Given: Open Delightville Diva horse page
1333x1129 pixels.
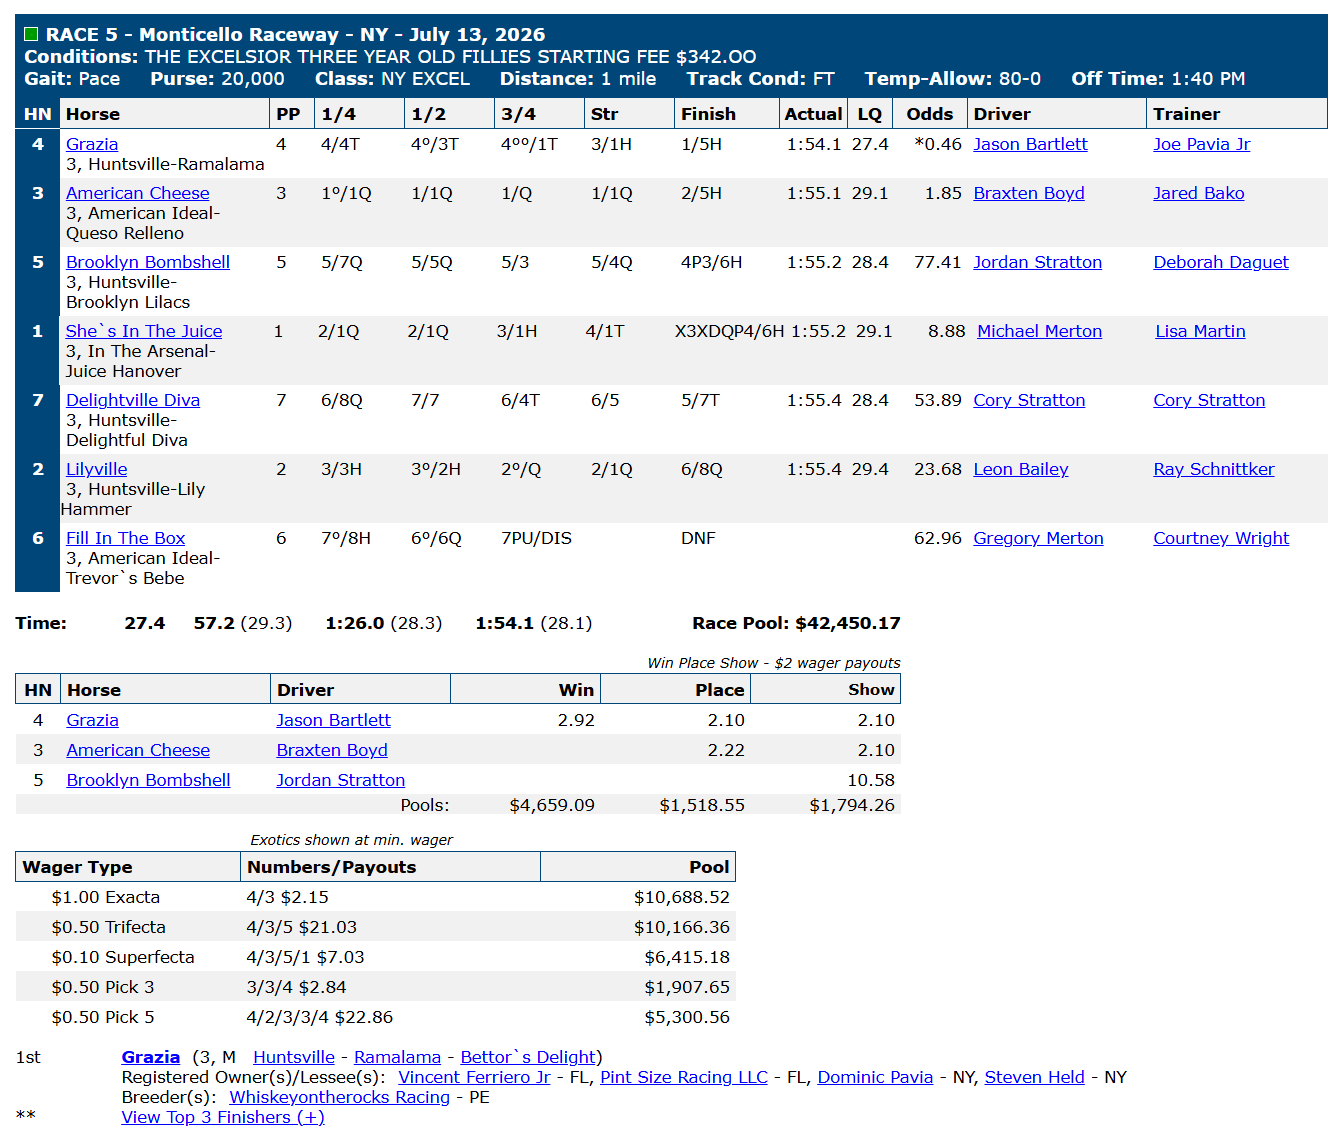Looking at the screenshot, I should tap(133, 400).
